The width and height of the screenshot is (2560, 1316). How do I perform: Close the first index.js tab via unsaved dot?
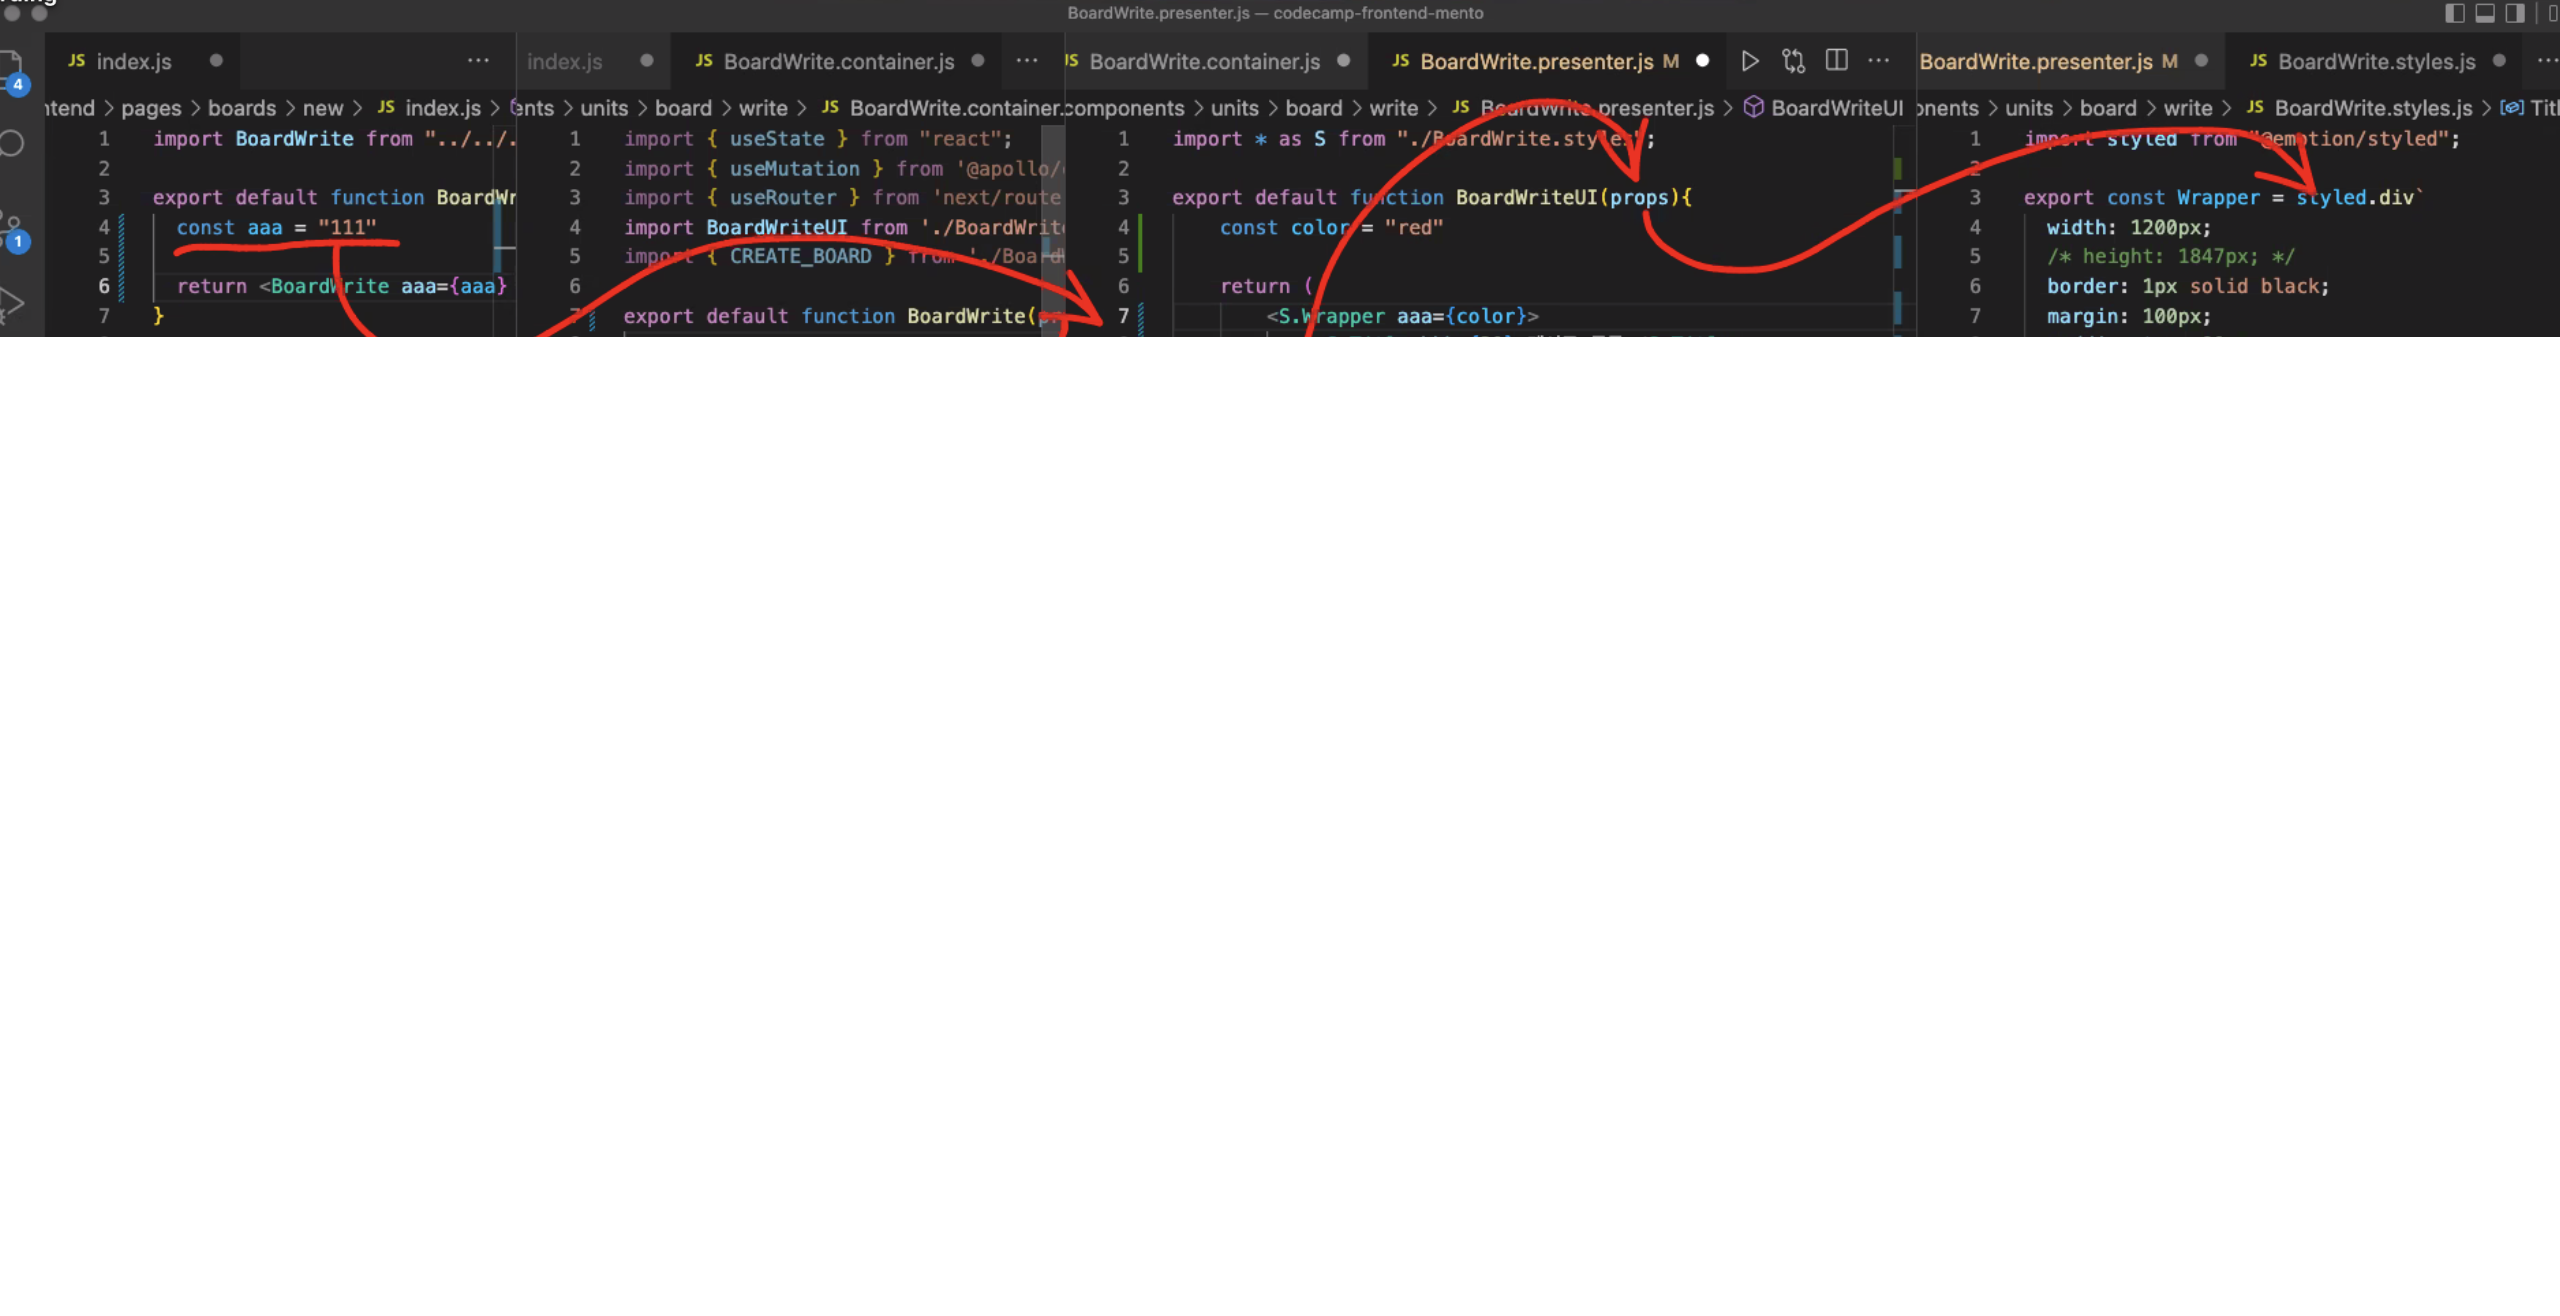click(216, 61)
